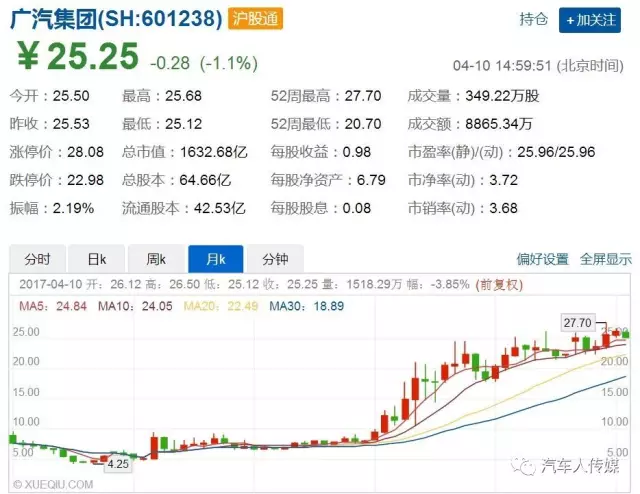Click 总市值 value 1632.68亿
Image resolution: width=640 pixels, height=494 pixels.
(x=214, y=152)
